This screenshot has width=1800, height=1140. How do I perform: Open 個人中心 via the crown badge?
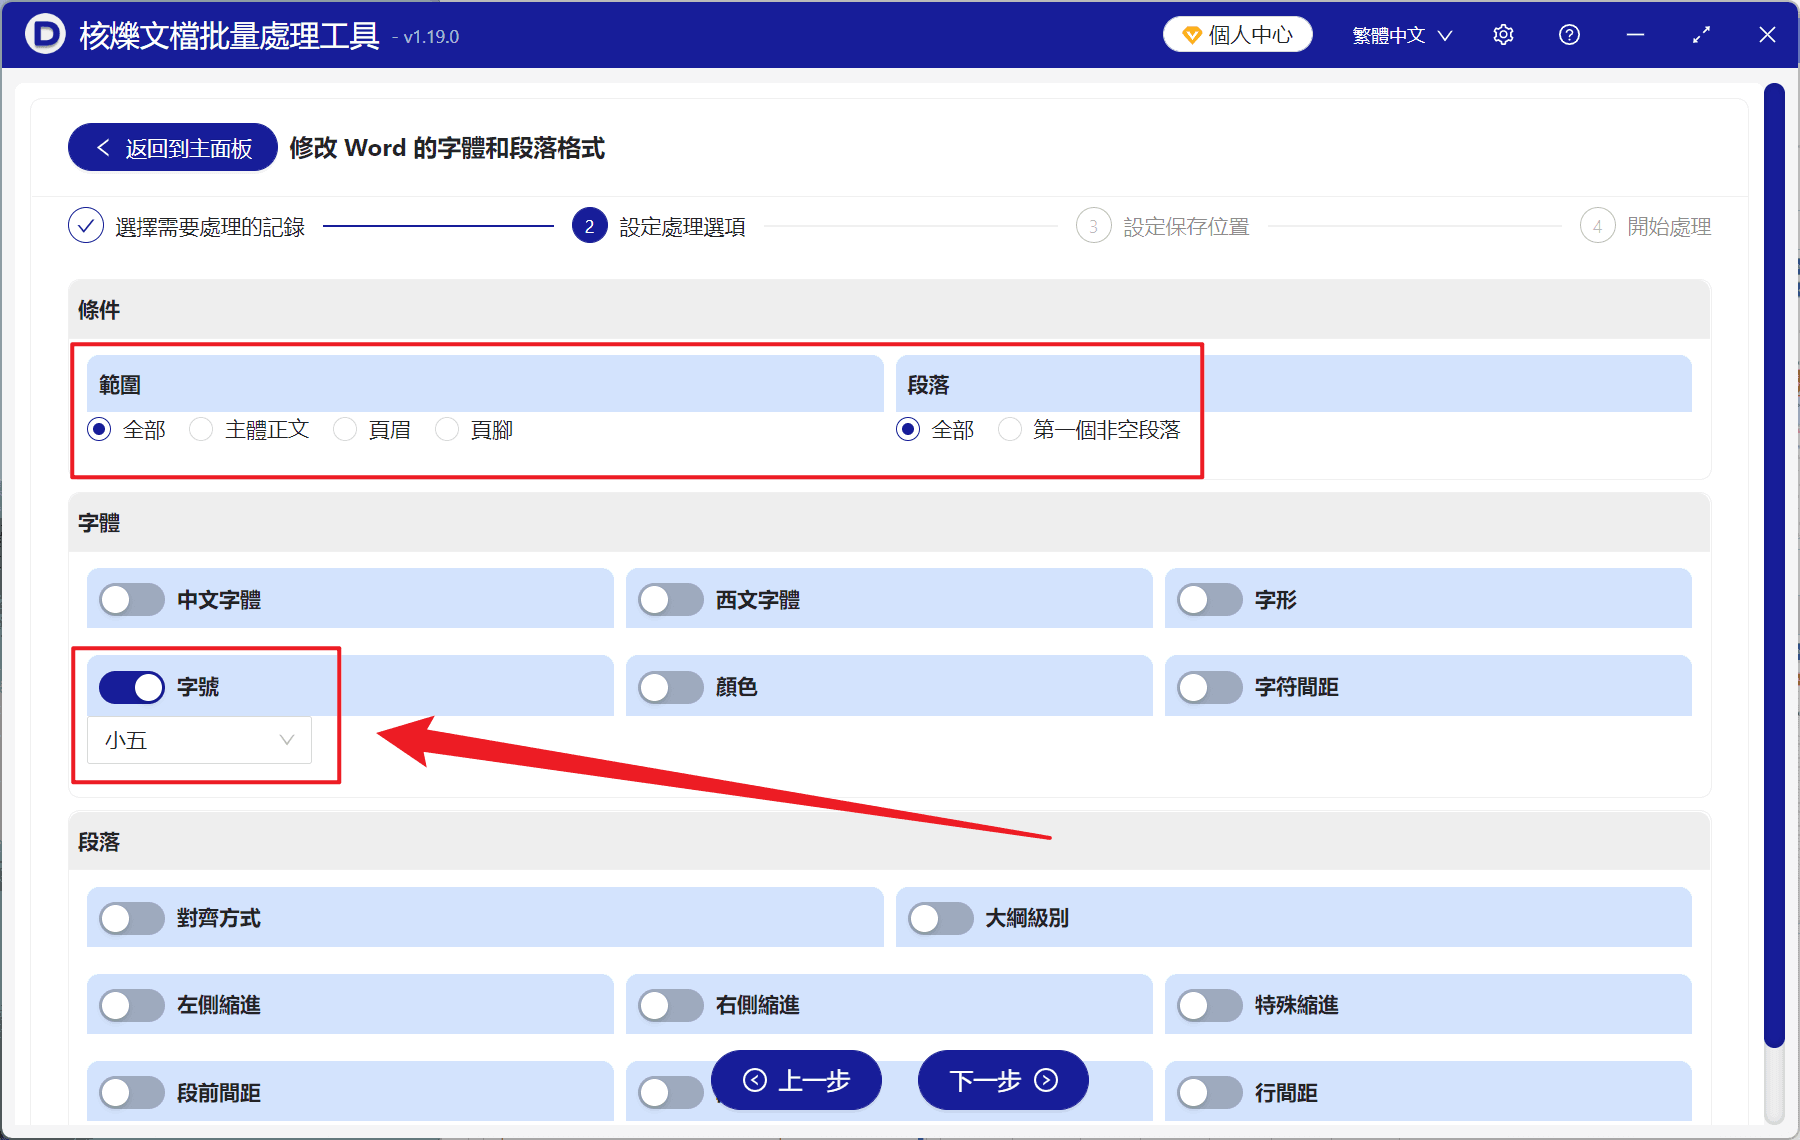point(1237,33)
